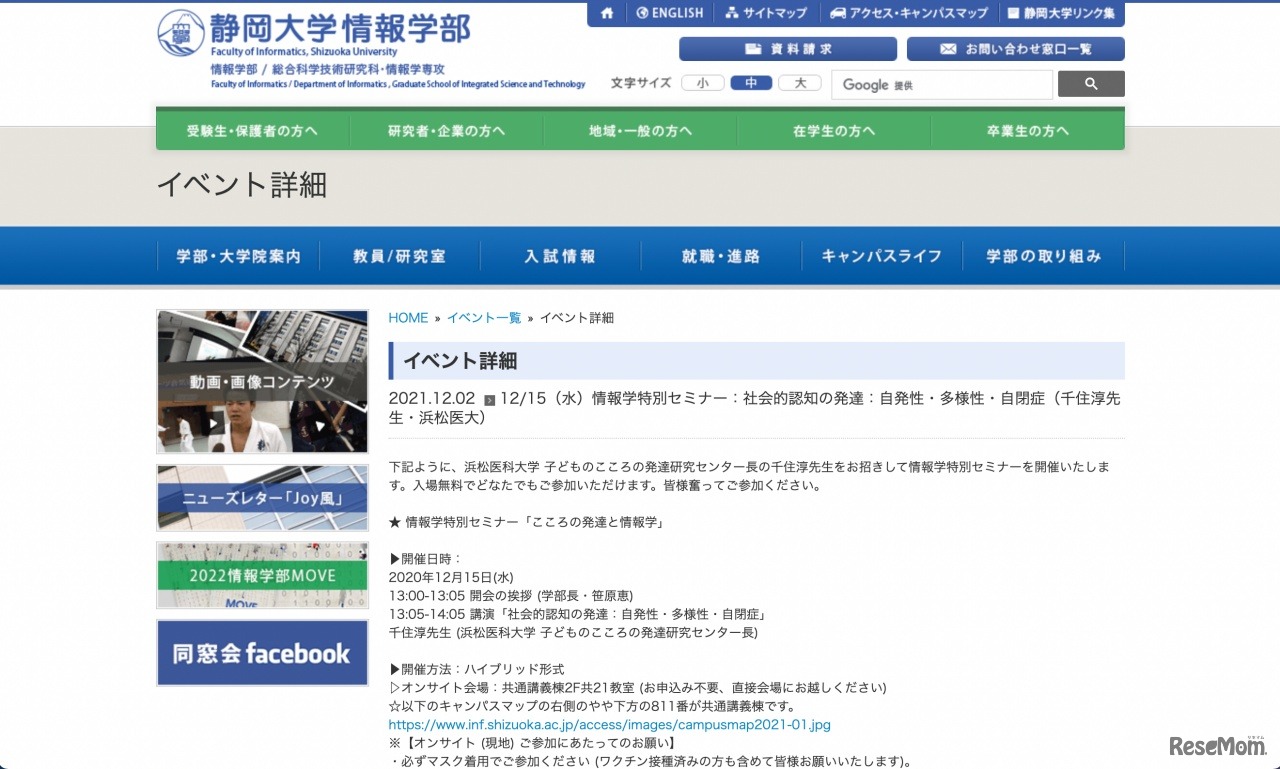Set font size to 小
The image size is (1280, 769).
[703, 83]
